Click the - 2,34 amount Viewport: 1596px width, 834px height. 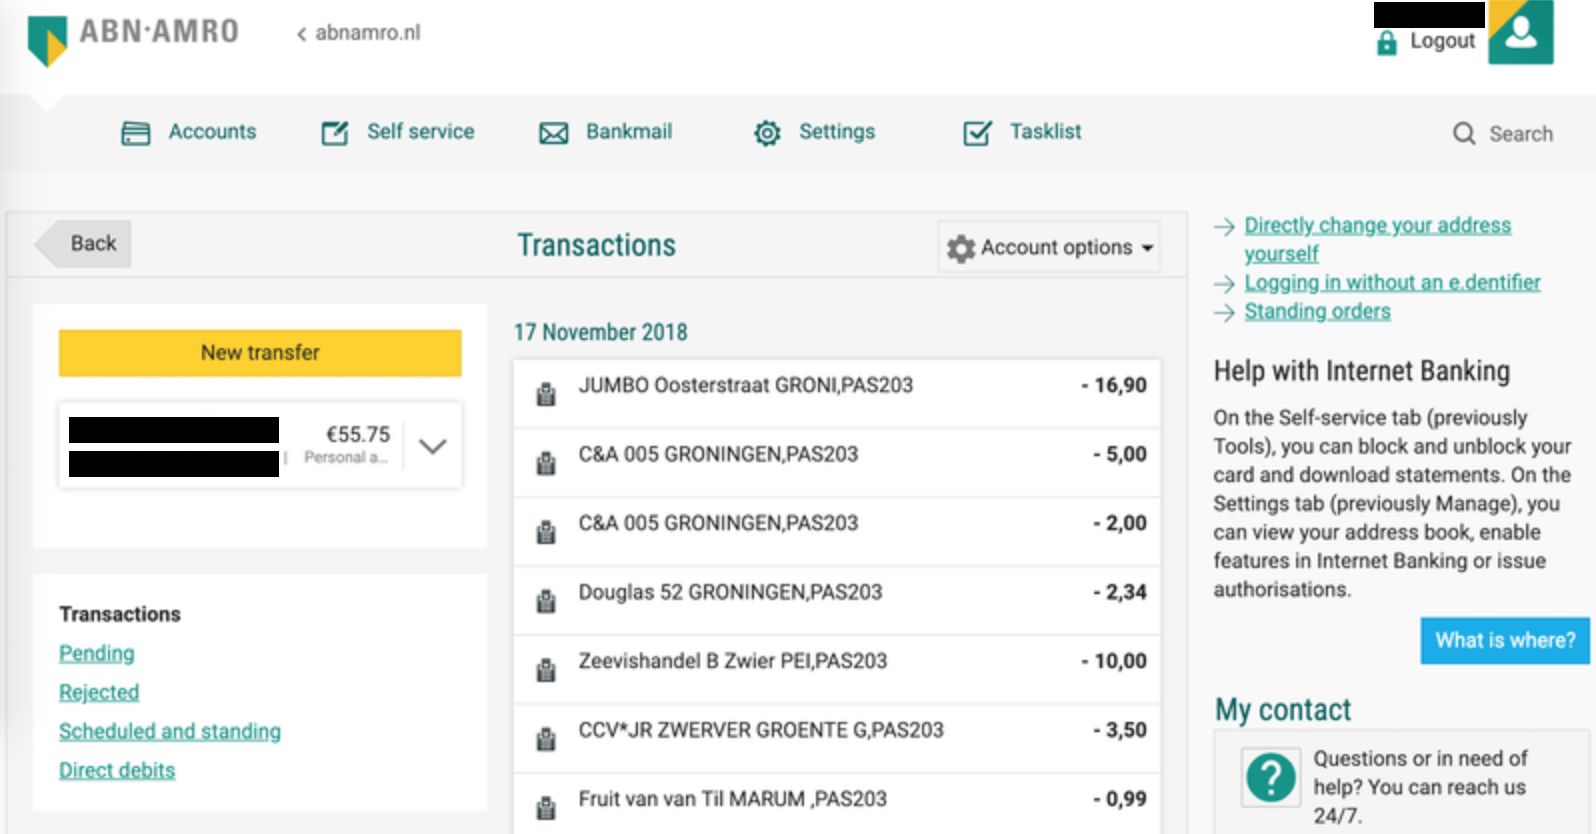pos(1120,592)
